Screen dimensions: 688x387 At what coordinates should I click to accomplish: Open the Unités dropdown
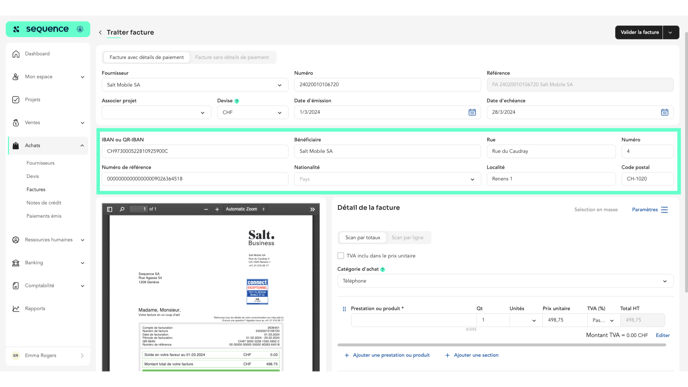525,320
